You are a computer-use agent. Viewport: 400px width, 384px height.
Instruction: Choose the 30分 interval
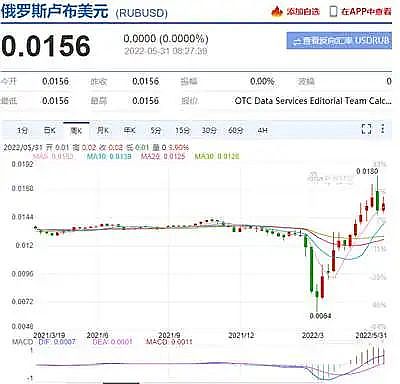click(x=209, y=131)
